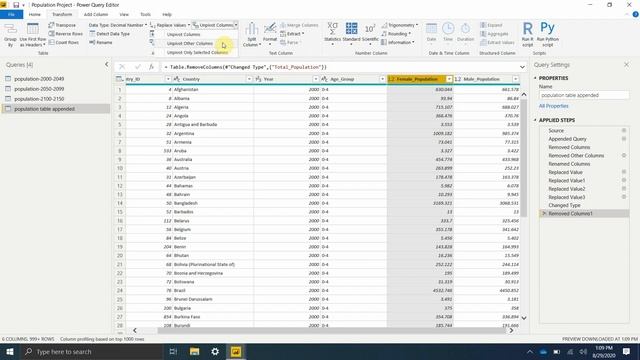Select the Changed Type applied step
Viewport: 640px width, 360px height.
[564, 205]
